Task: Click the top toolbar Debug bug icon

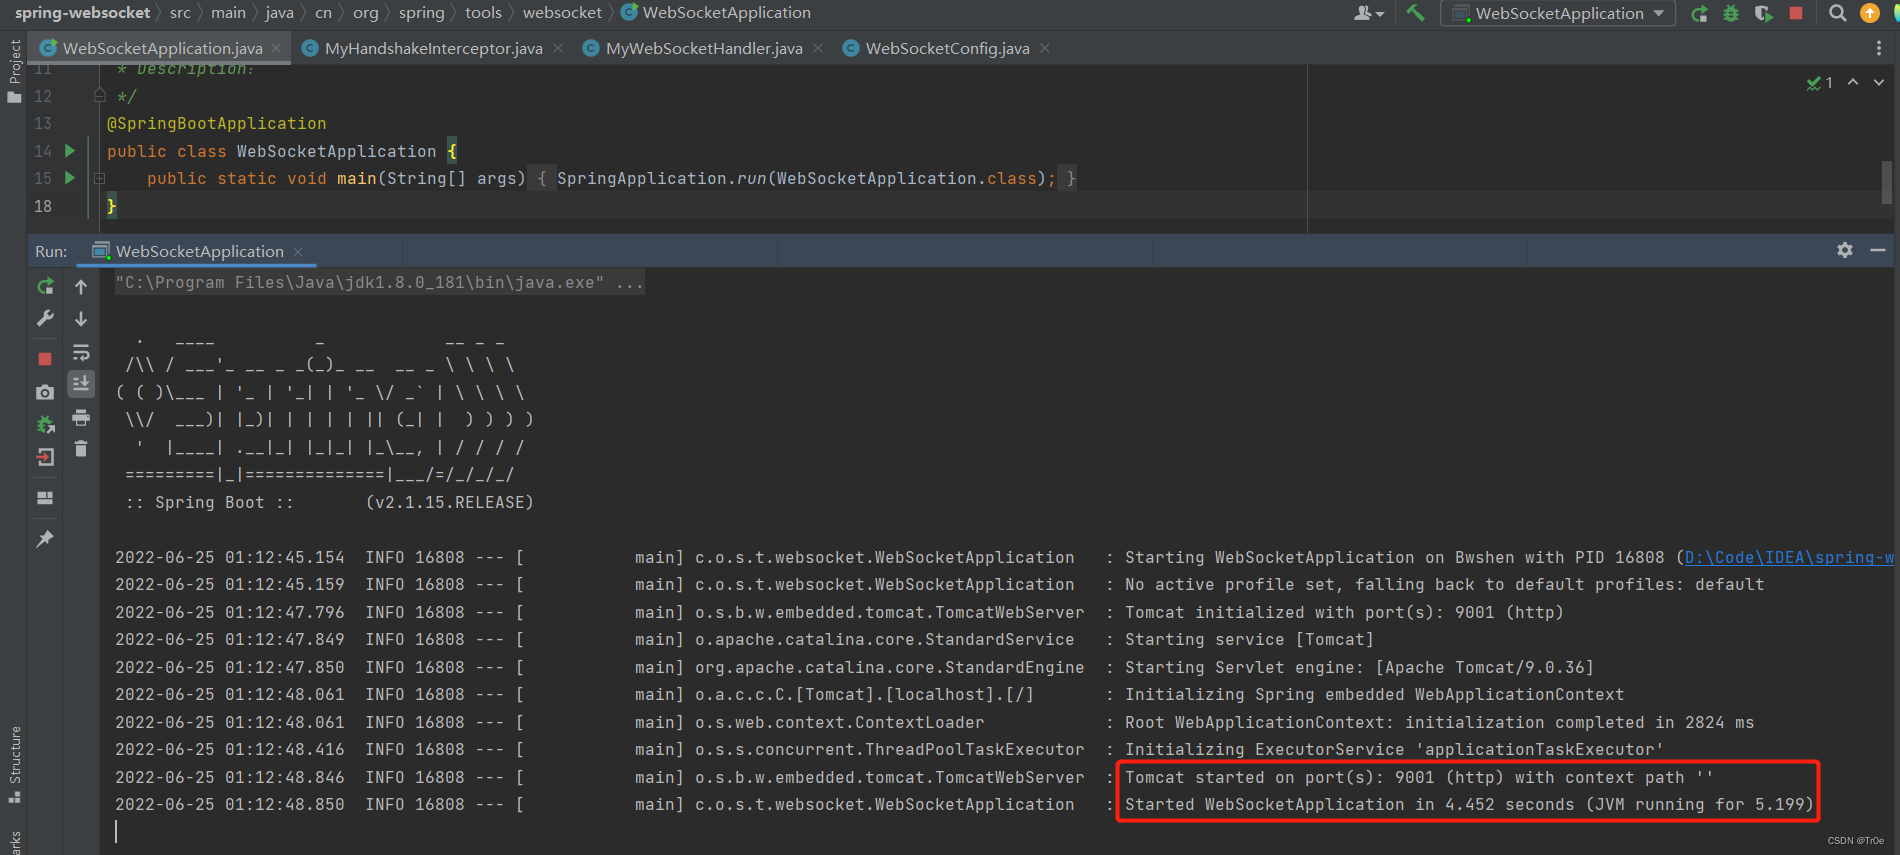Action: 1731,13
